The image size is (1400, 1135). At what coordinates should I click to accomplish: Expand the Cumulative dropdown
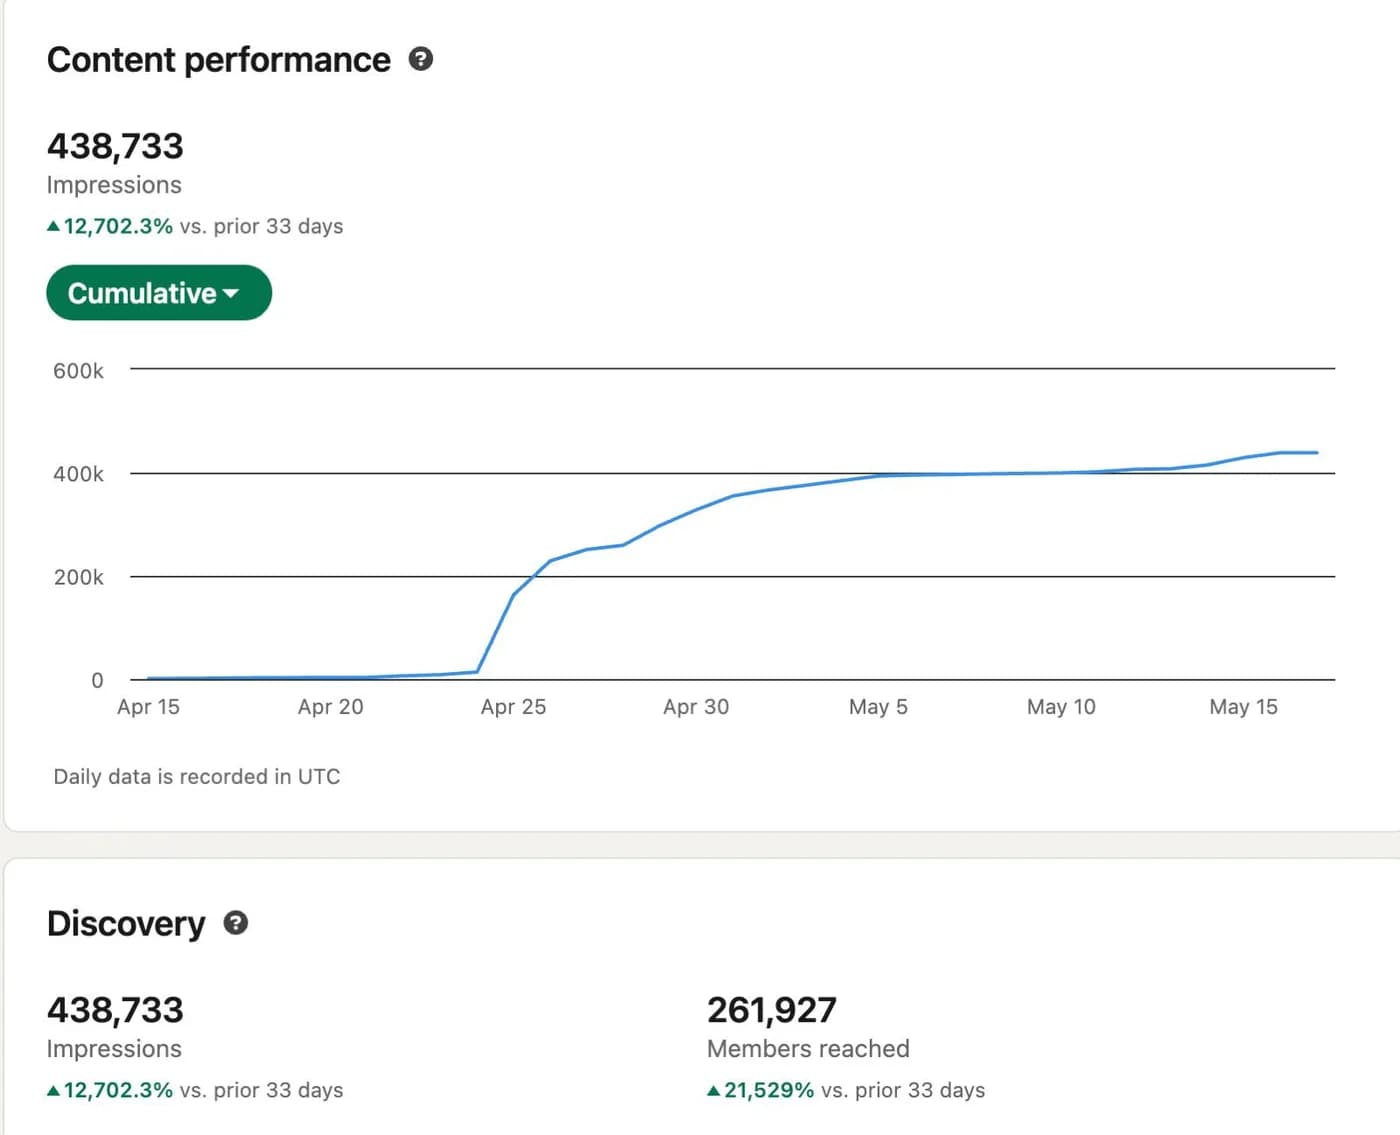pos(159,293)
